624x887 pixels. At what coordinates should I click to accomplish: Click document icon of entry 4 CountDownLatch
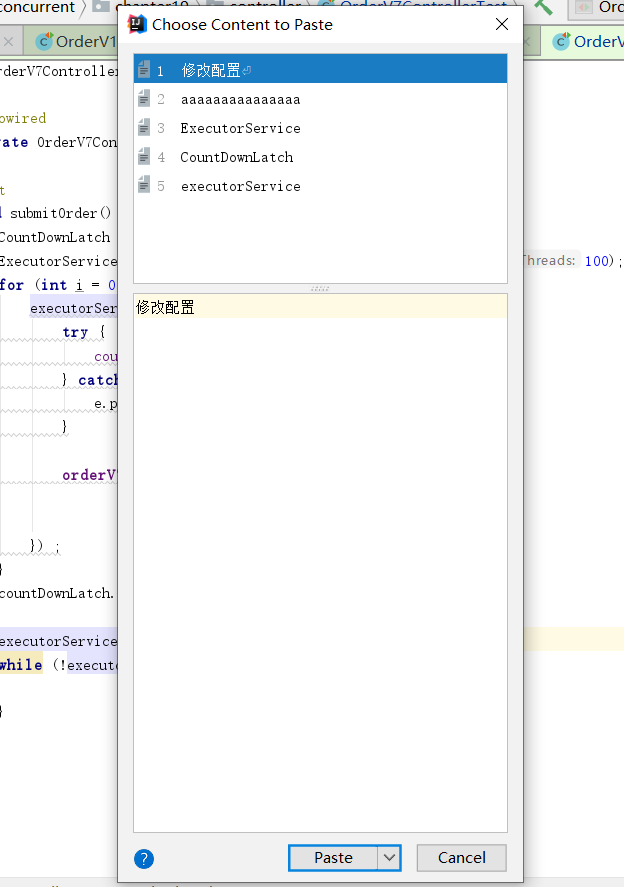(144, 156)
